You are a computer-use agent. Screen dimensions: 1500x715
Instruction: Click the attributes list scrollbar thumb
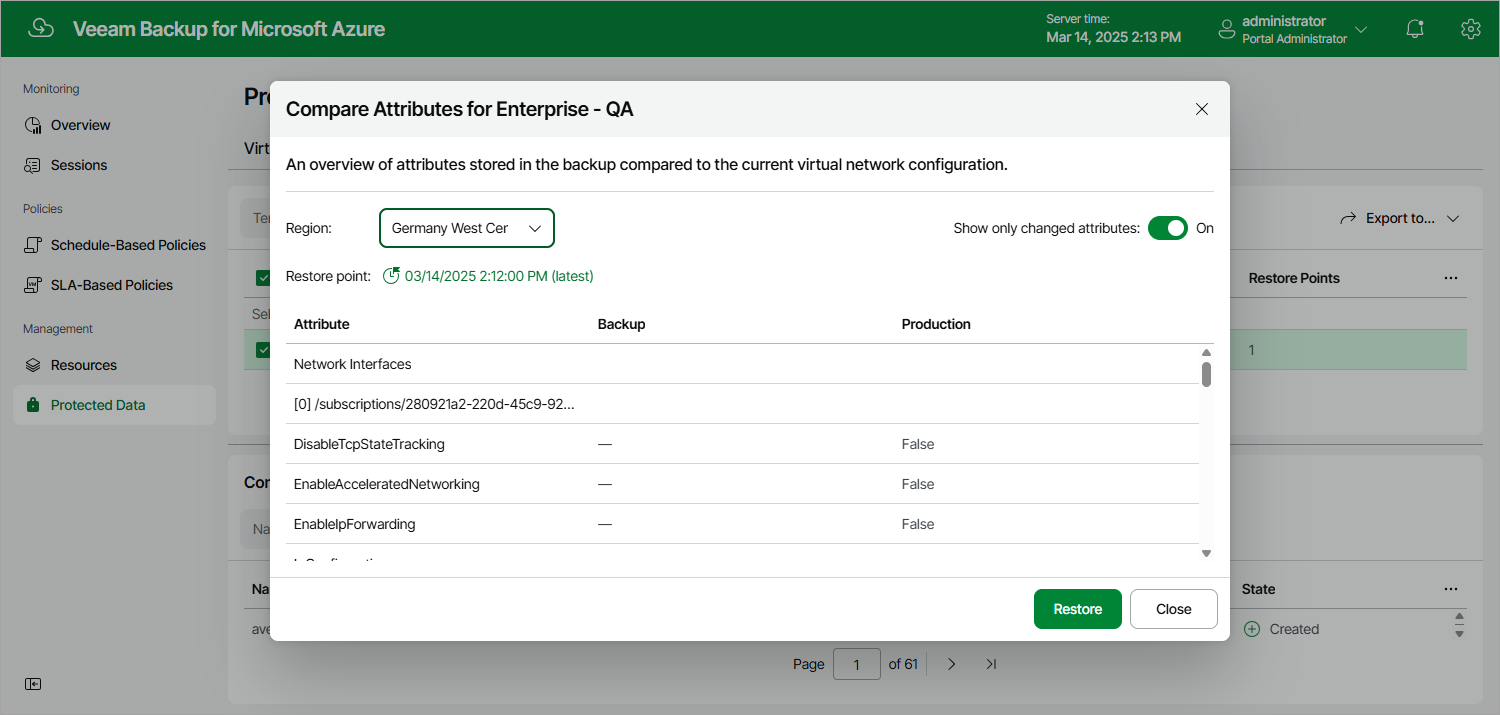pos(1207,374)
